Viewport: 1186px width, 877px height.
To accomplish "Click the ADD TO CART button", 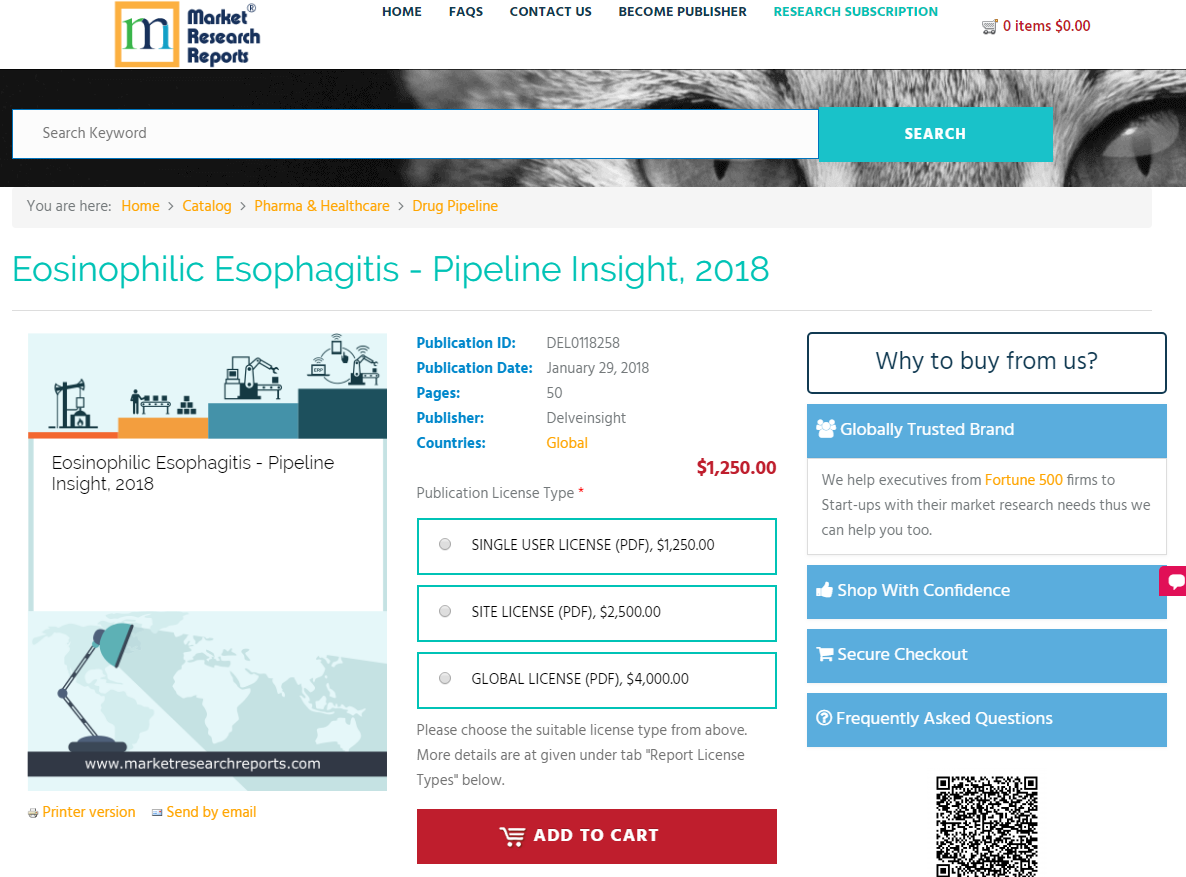I will tap(596, 836).
